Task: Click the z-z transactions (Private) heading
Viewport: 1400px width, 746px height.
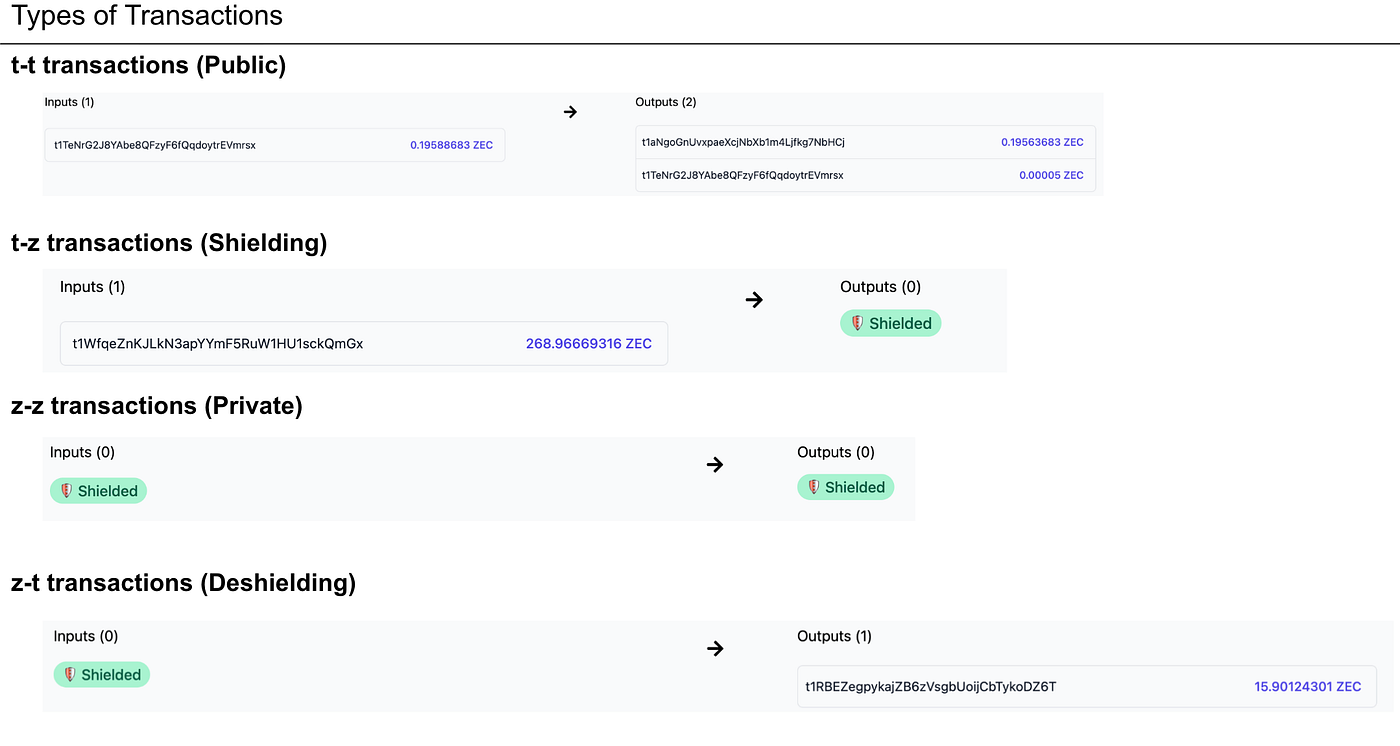Action: coord(156,405)
